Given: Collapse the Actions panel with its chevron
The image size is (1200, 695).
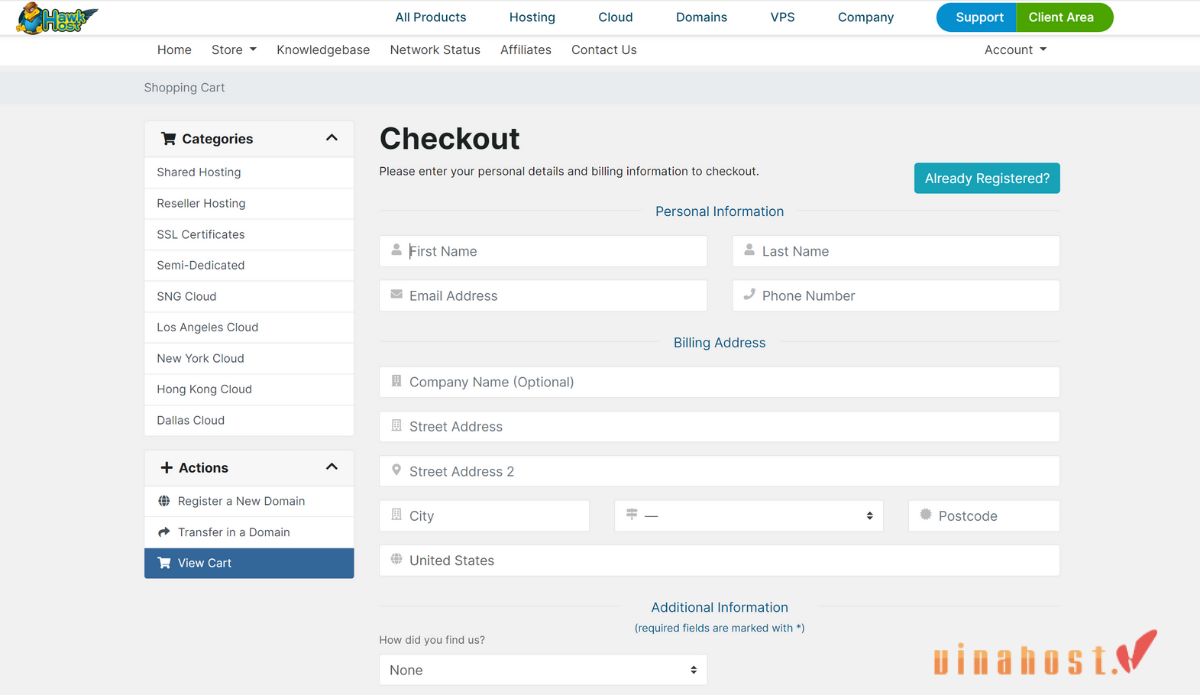Looking at the screenshot, I should [x=332, y=467].
